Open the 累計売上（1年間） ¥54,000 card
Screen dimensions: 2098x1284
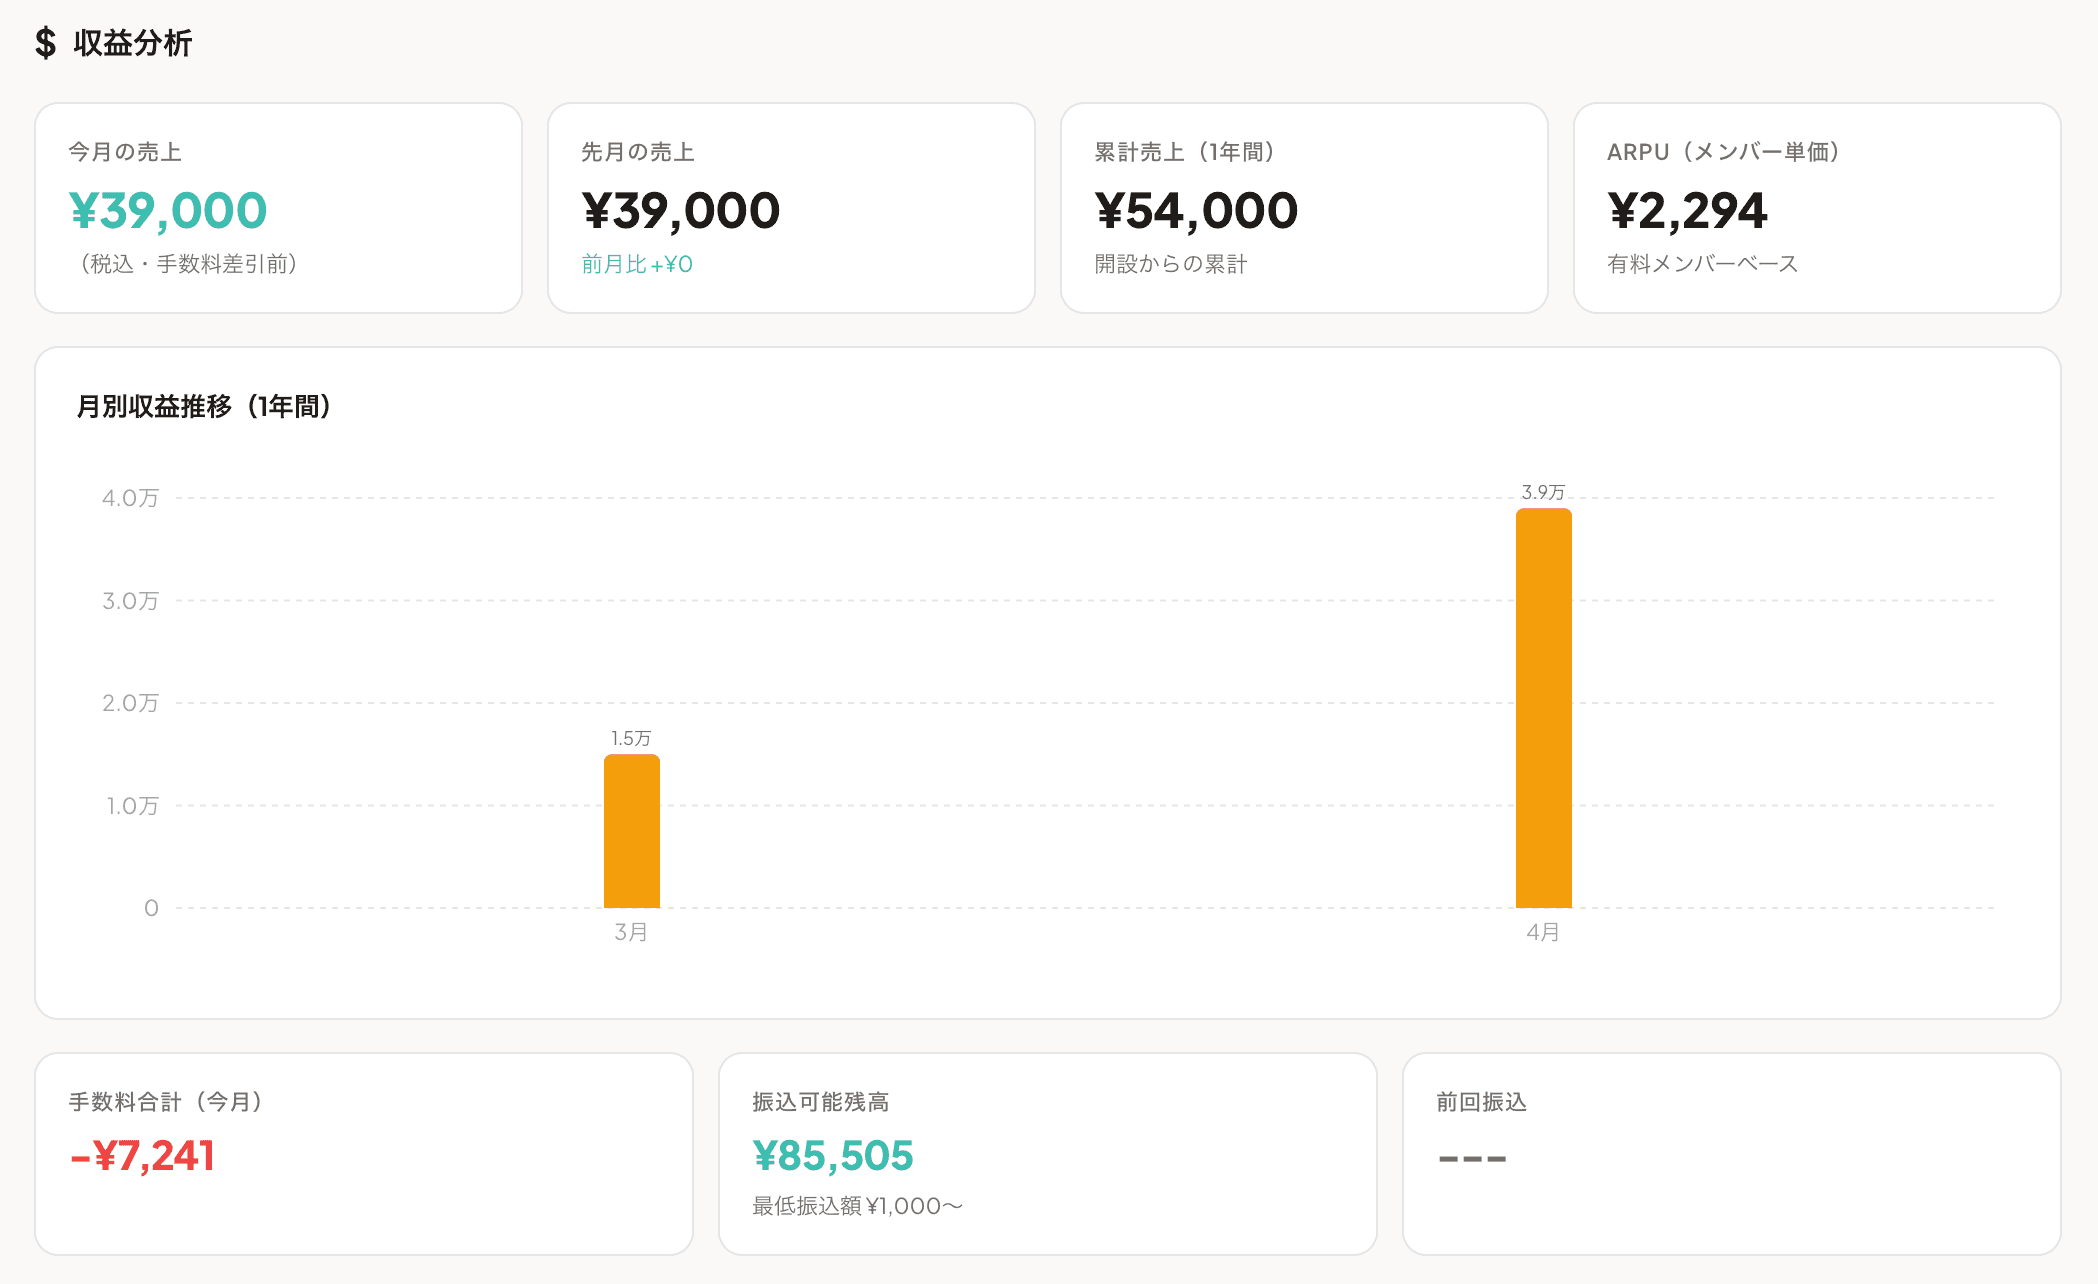[x=1303, y=208]
